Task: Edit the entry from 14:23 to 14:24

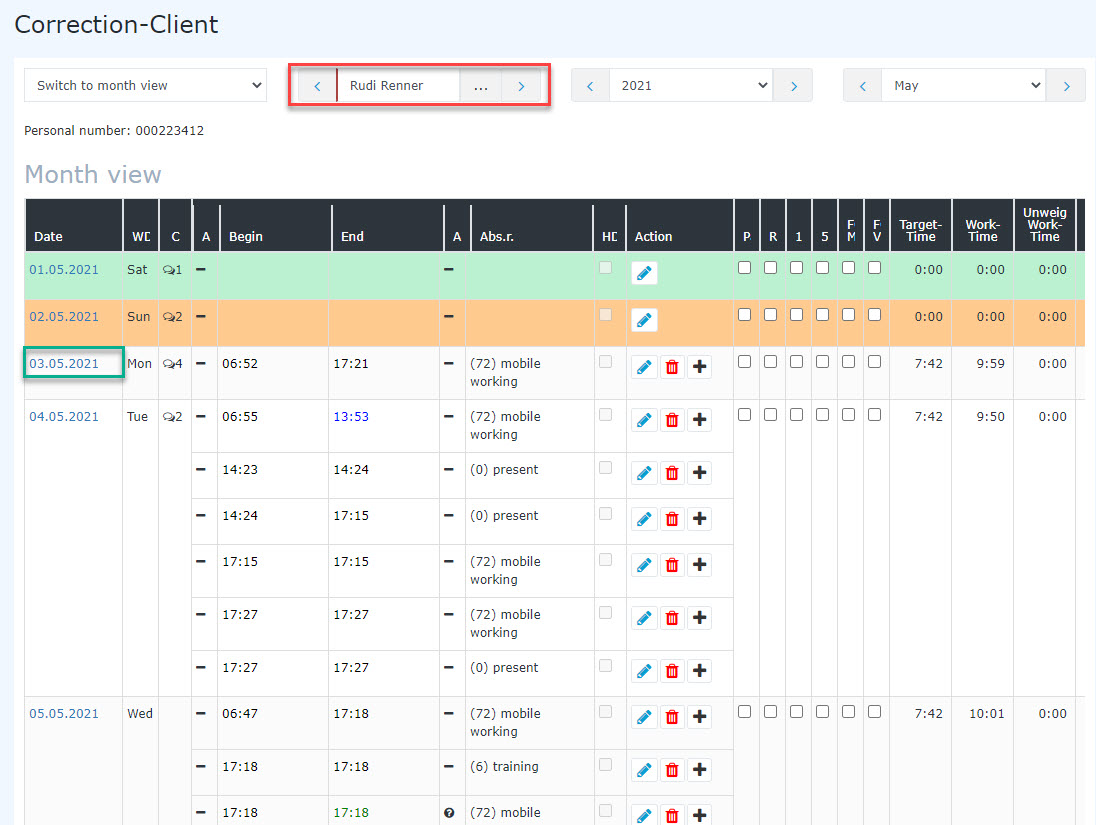Action: coord(644,473)
